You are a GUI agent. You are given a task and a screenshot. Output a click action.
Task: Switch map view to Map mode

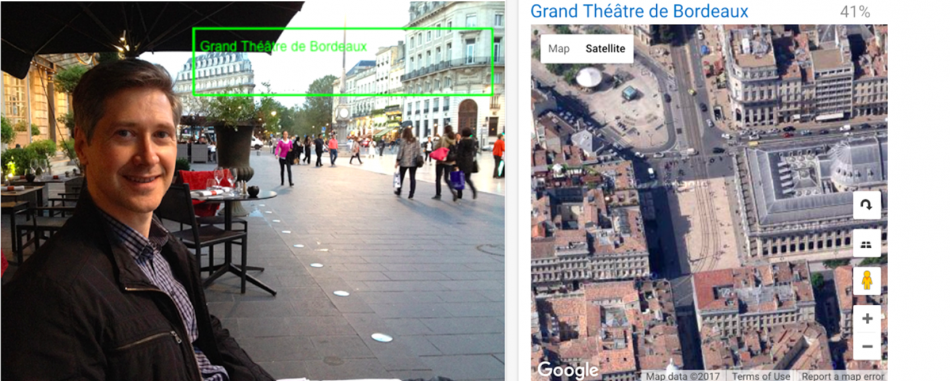[x=559, y=49]
